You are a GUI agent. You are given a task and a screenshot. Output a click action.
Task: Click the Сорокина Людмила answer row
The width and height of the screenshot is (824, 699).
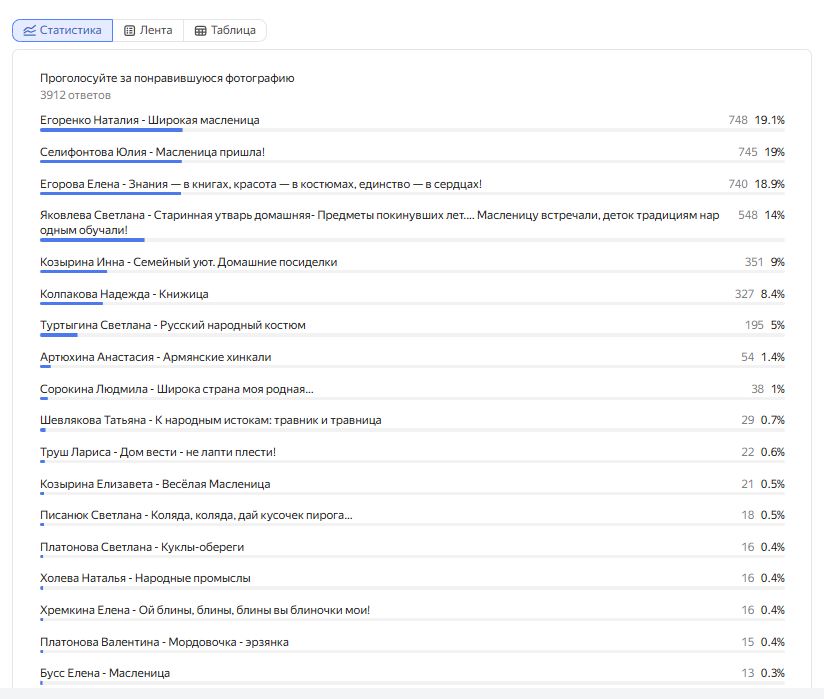(x=176, y=389)
